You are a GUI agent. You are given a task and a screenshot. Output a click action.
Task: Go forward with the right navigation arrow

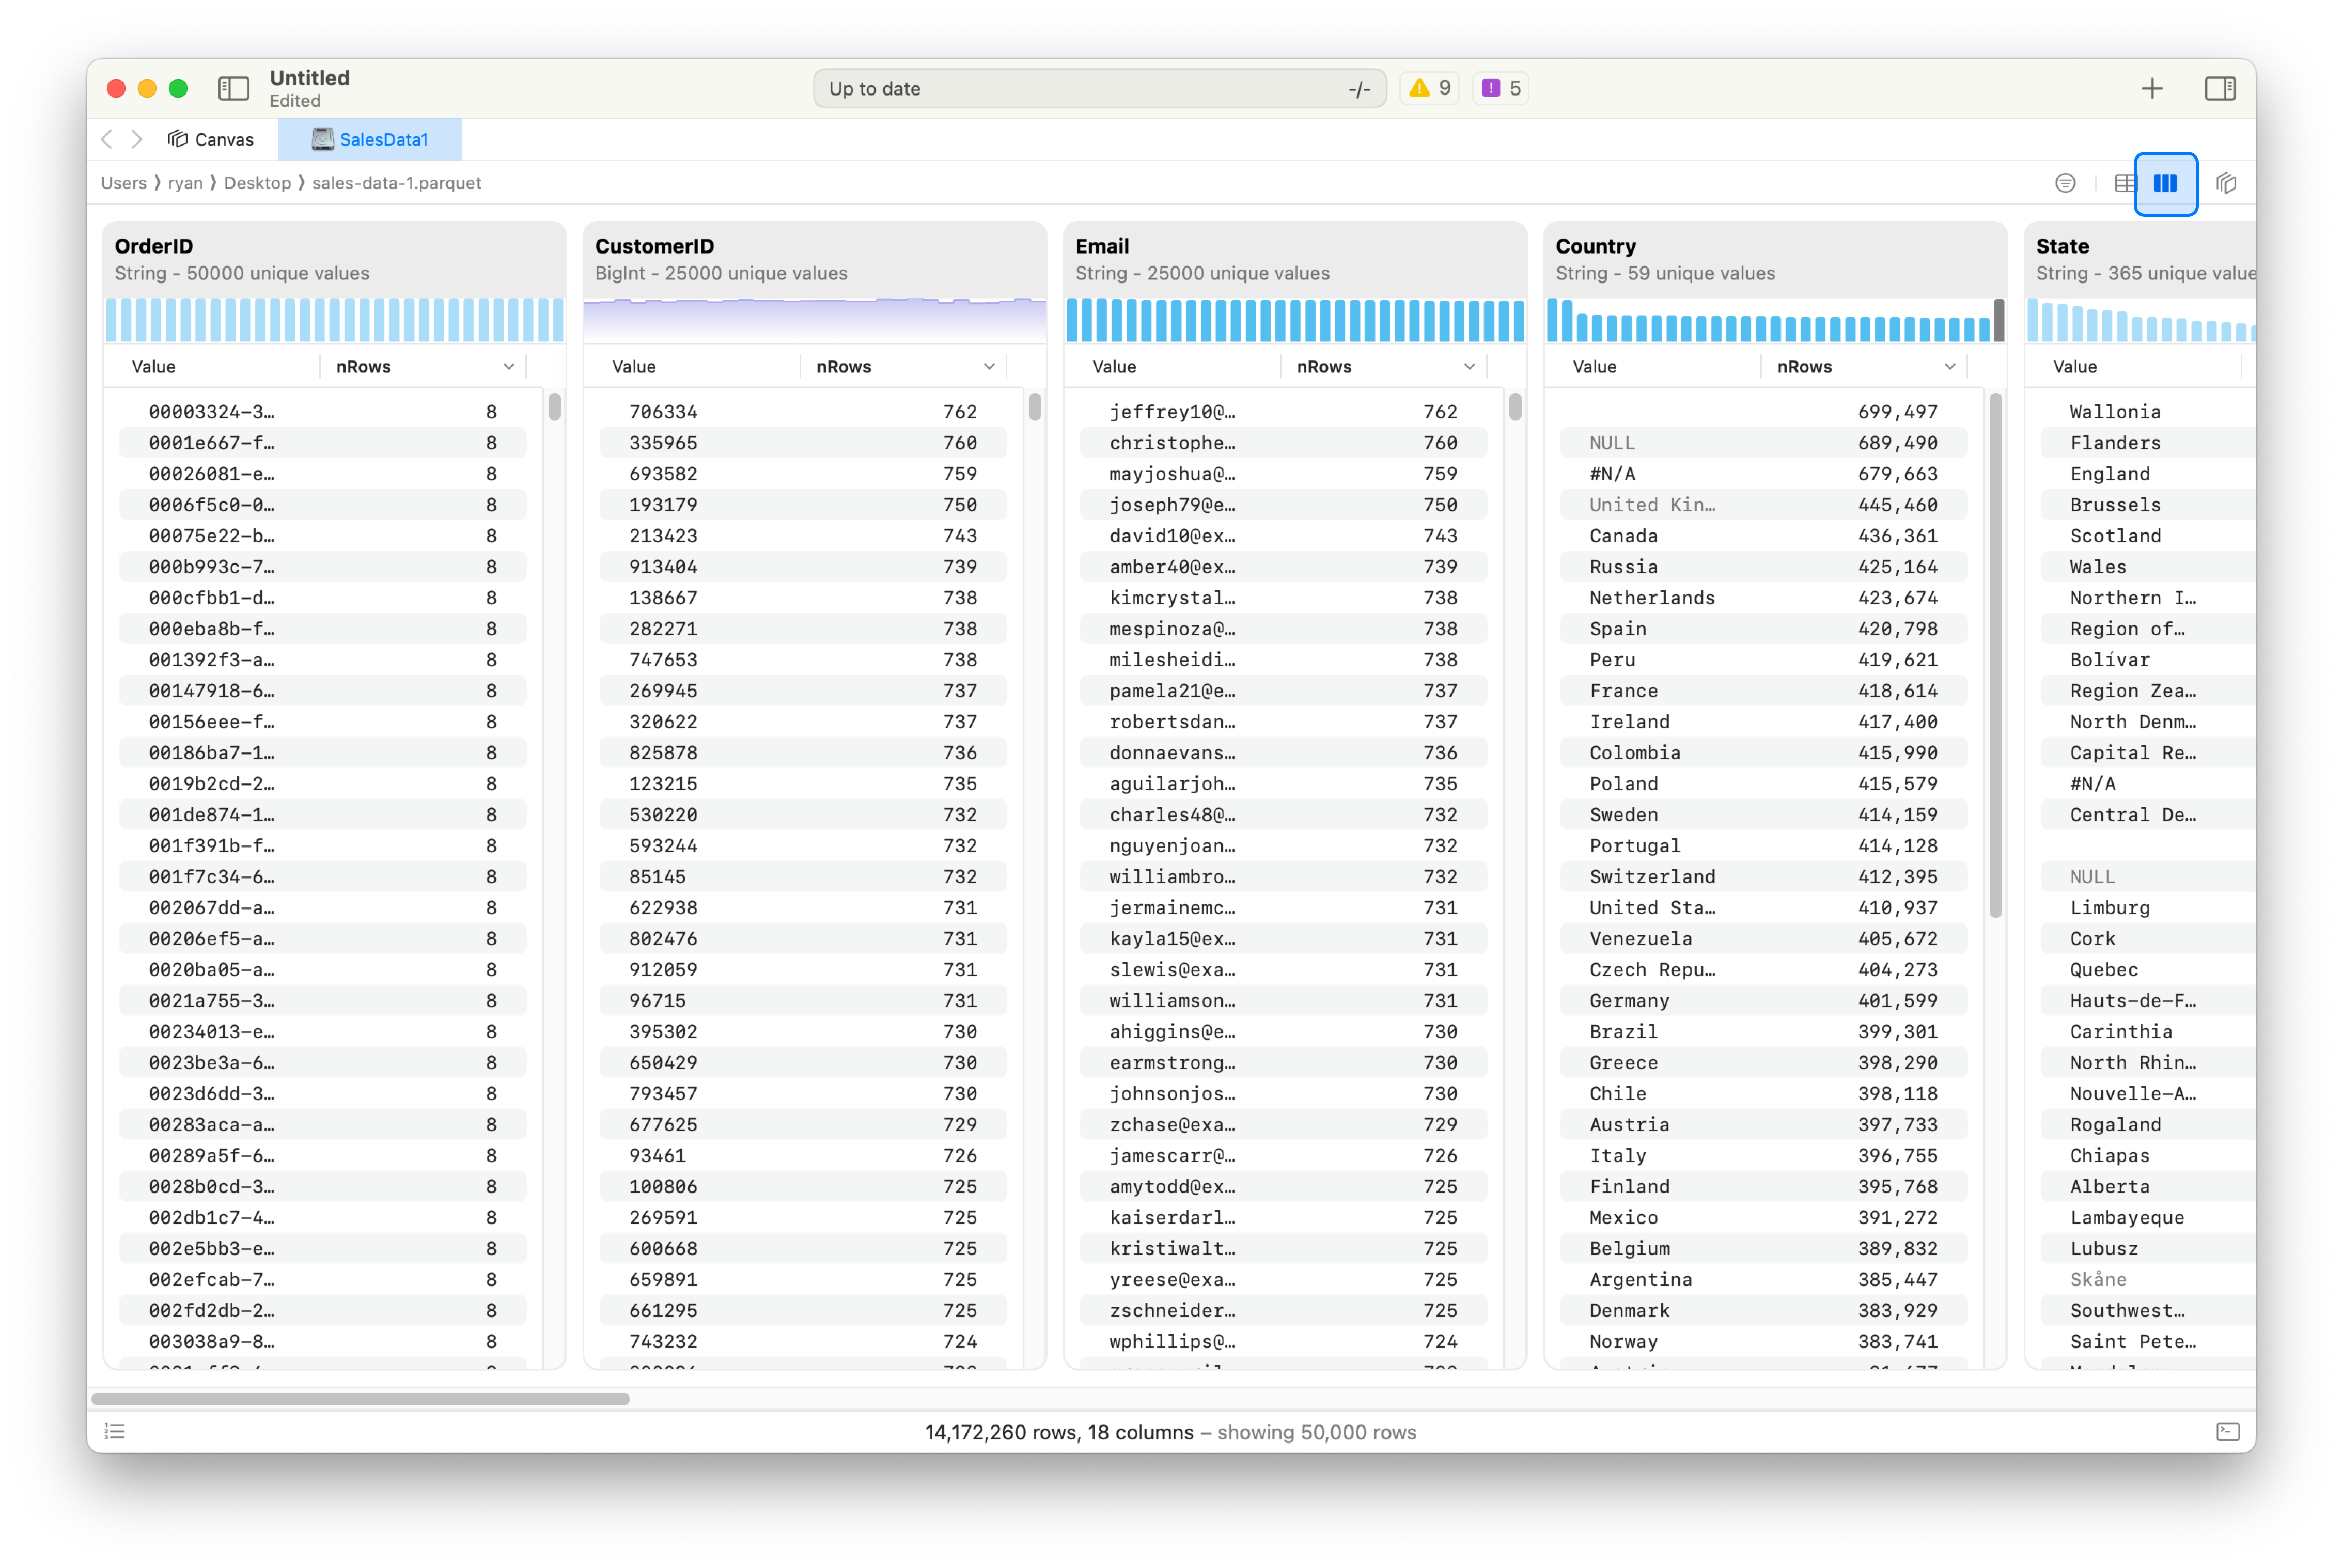pos(137,139)
